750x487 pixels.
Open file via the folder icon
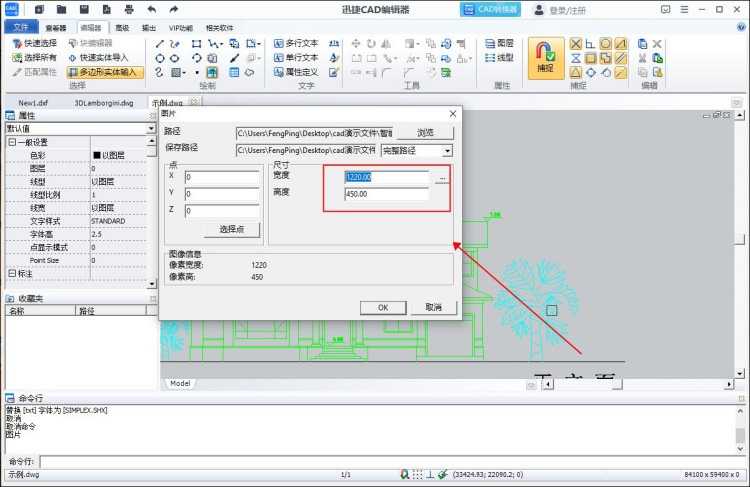[61, 9]
